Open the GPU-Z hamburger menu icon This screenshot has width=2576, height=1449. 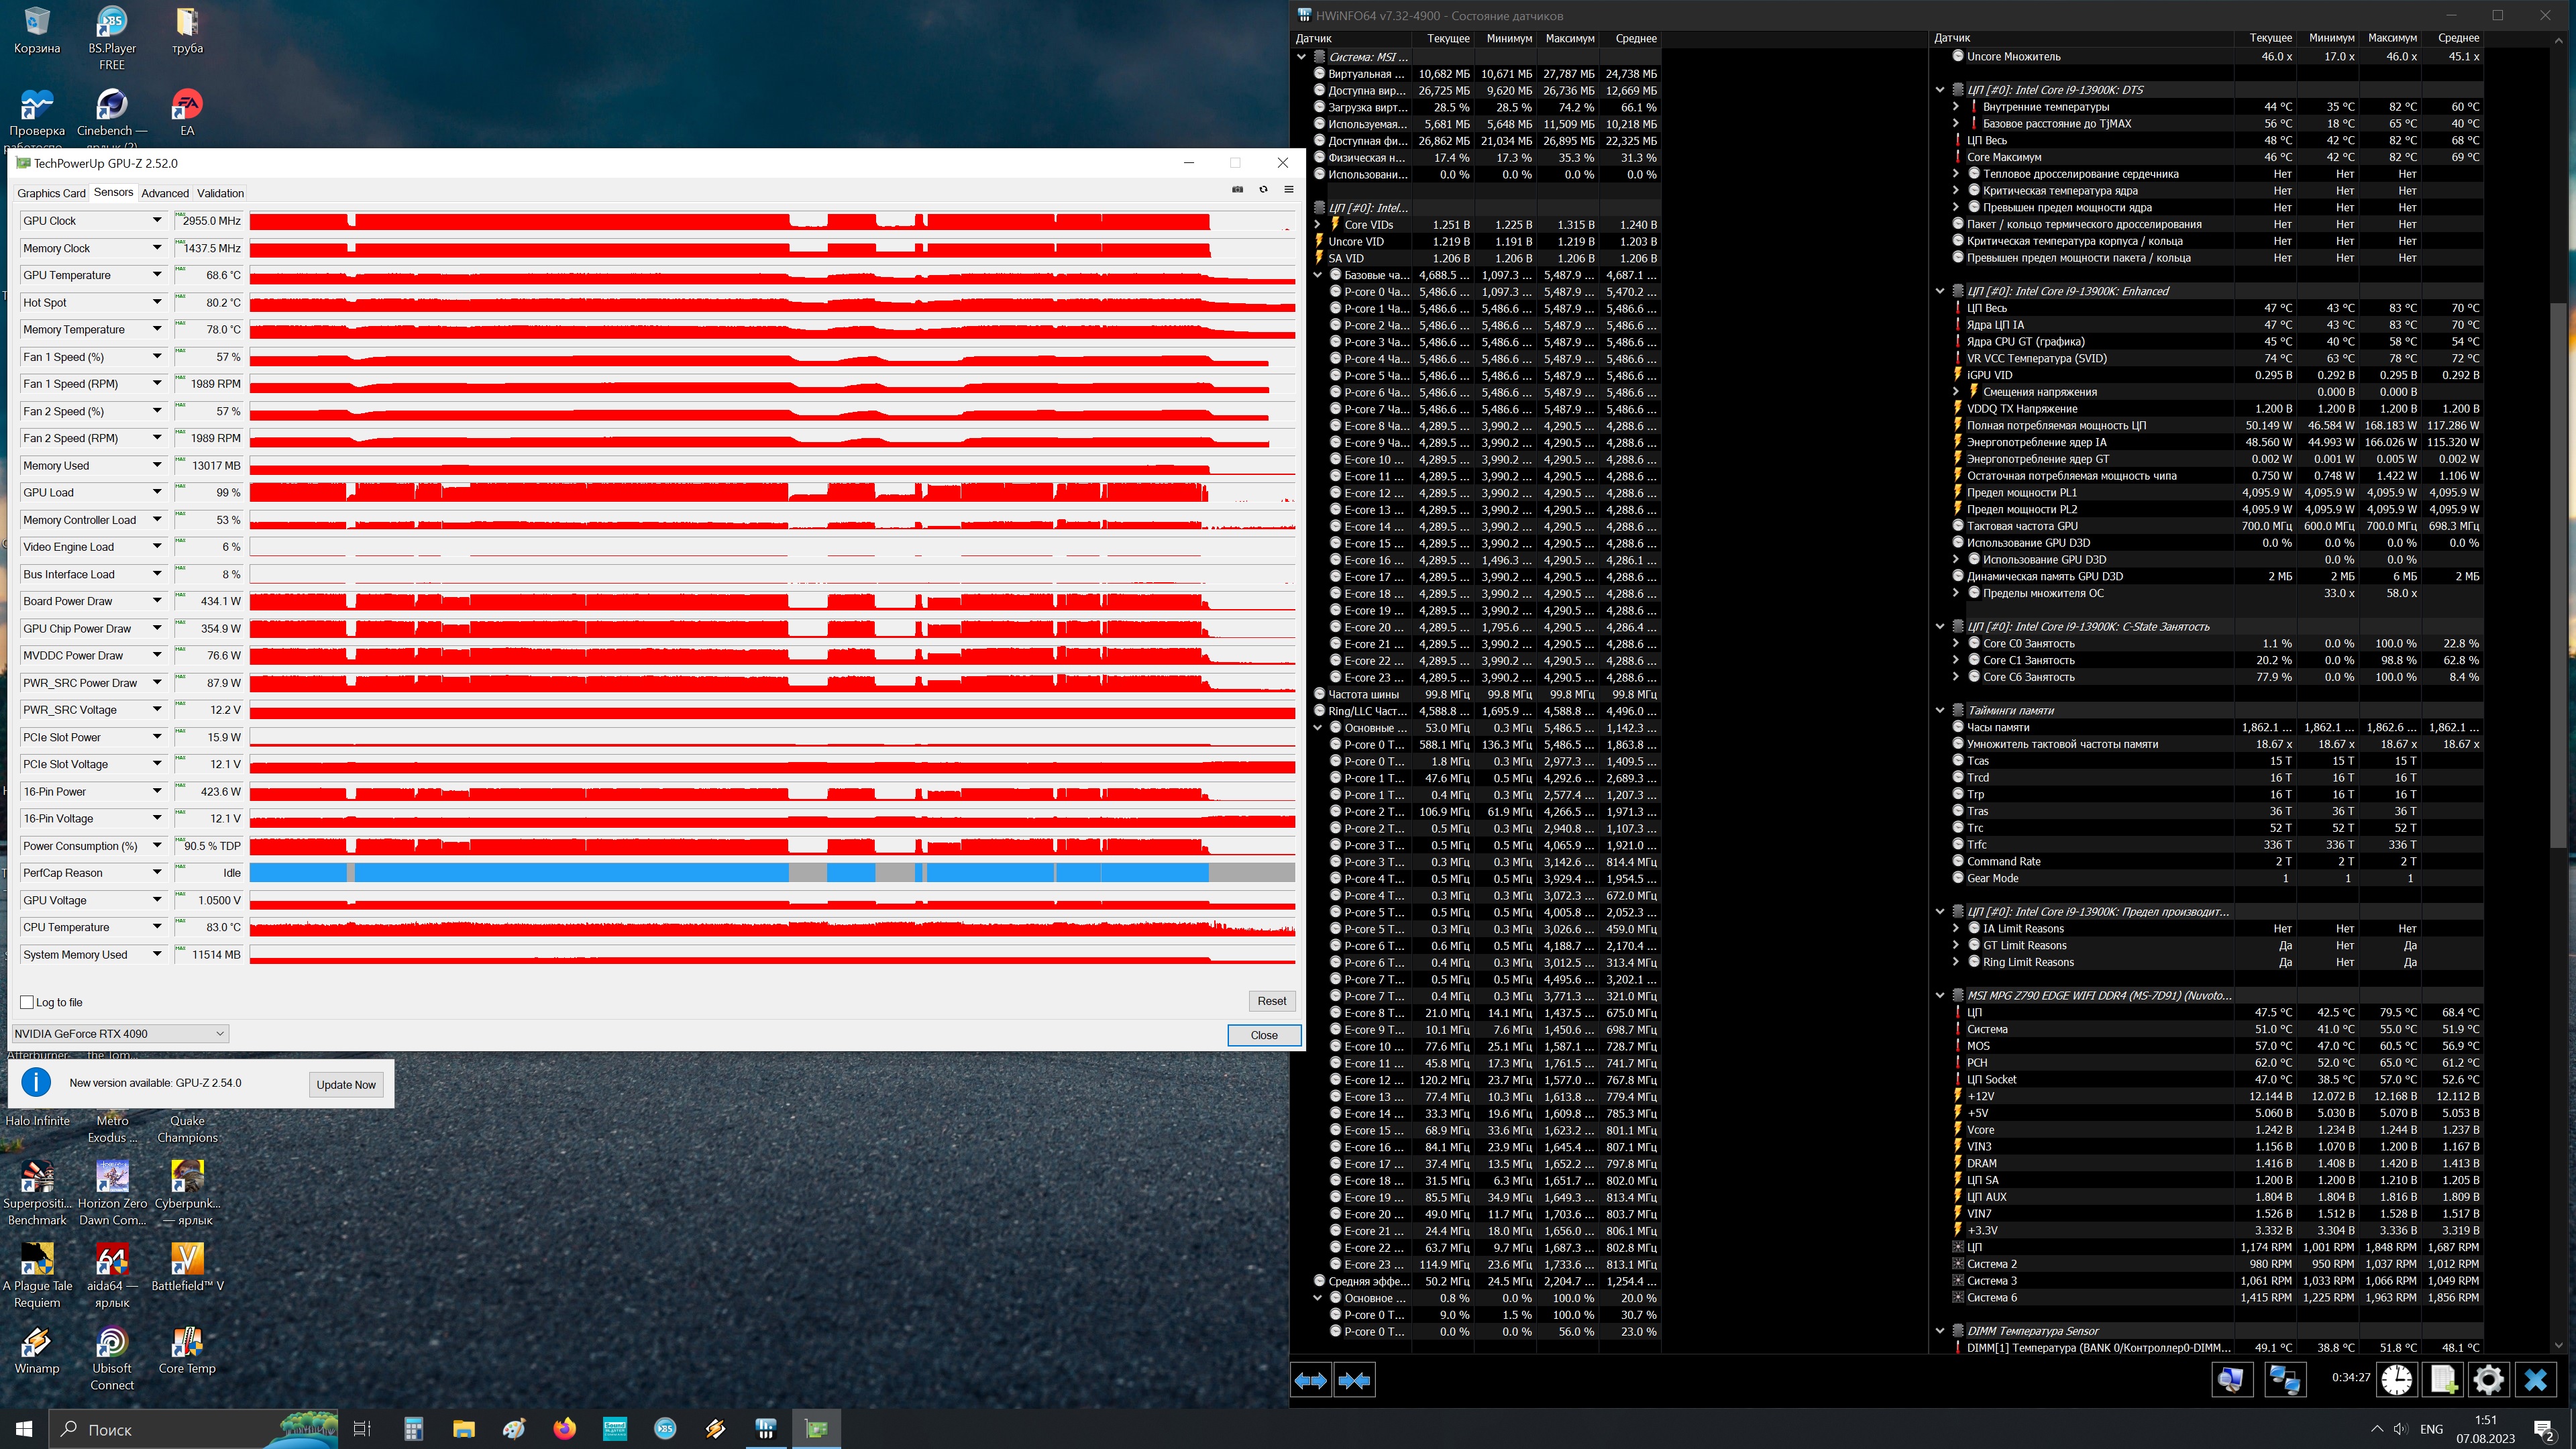1289,189
